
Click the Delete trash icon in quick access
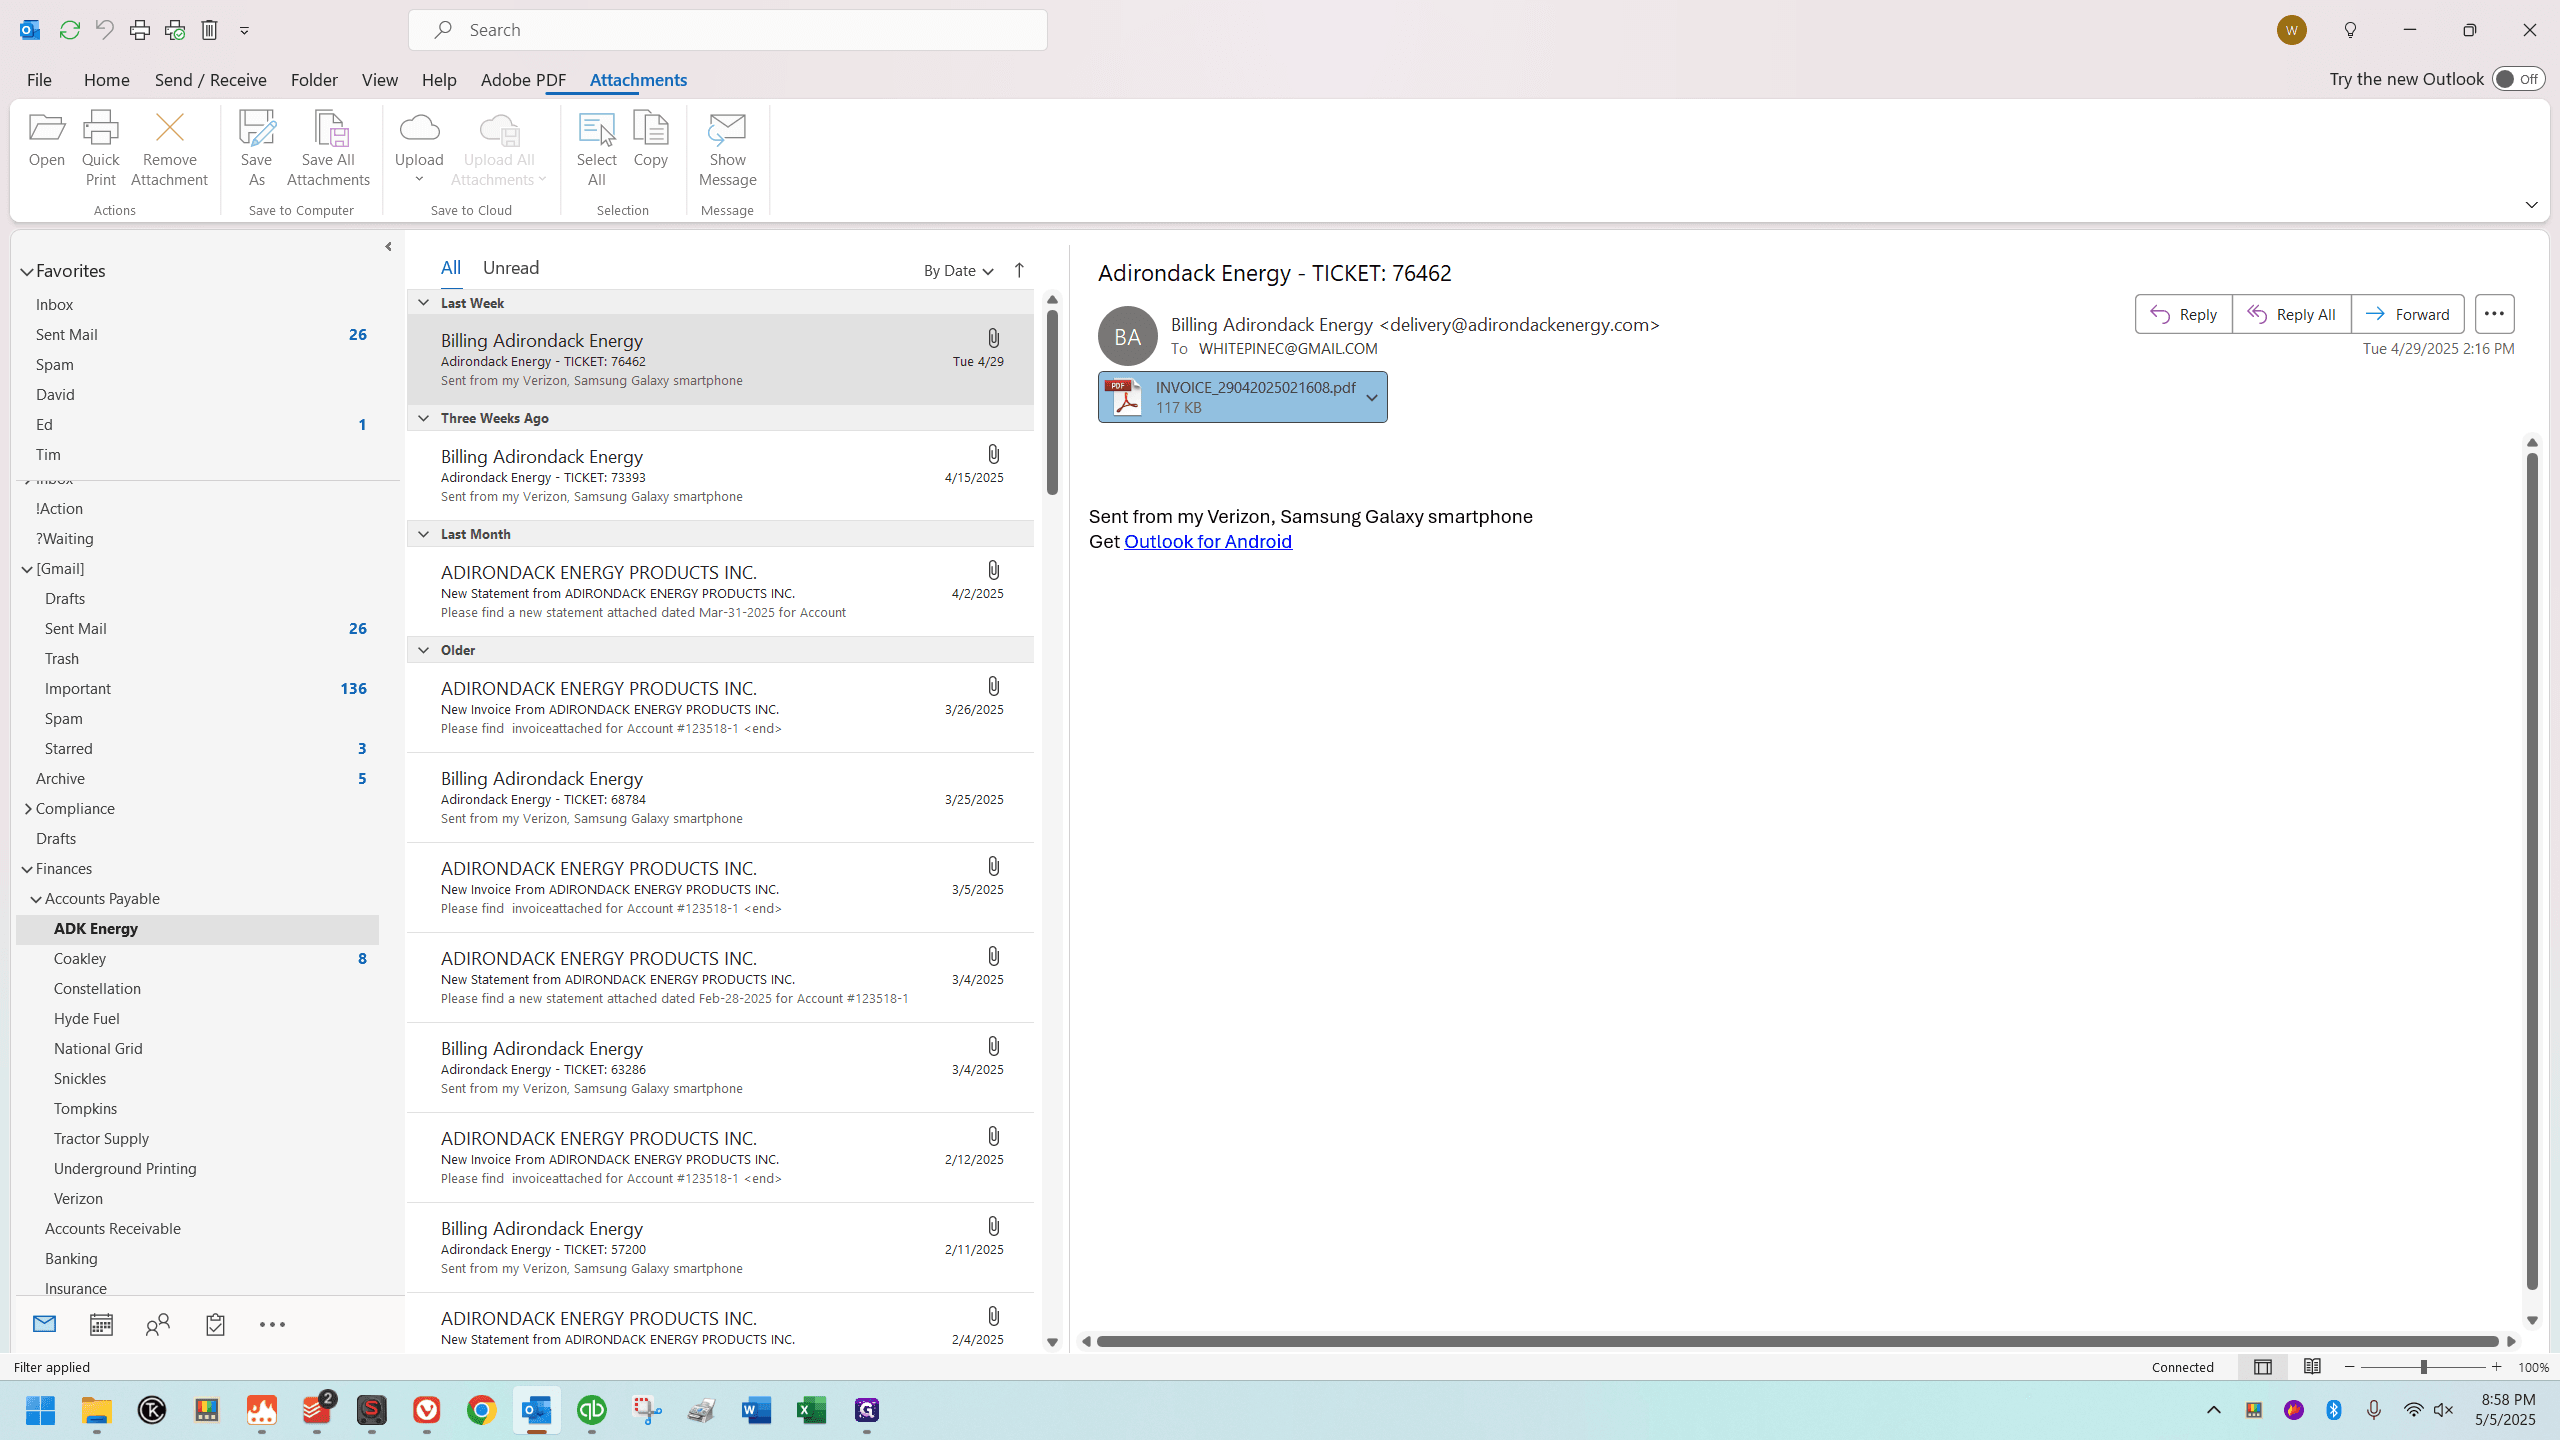point(209,30)
